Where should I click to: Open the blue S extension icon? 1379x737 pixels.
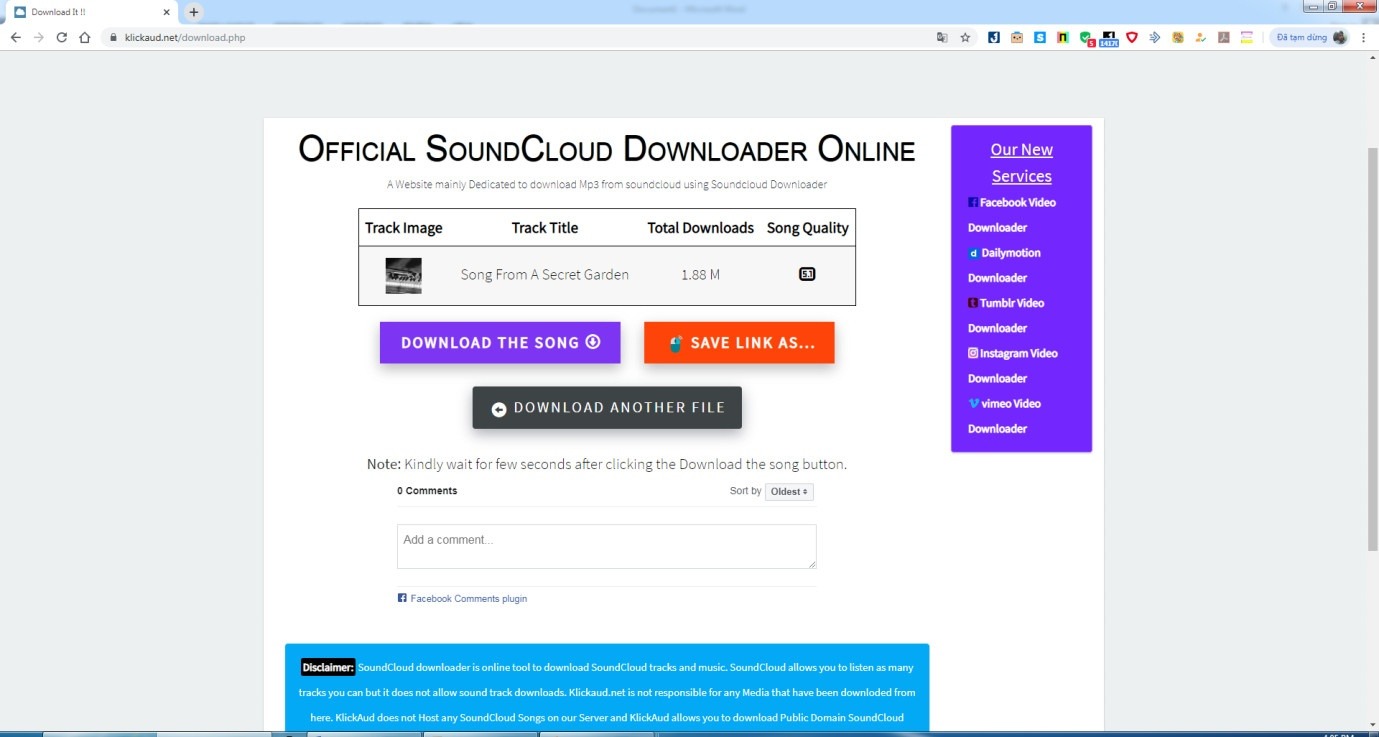point(1040,37)
